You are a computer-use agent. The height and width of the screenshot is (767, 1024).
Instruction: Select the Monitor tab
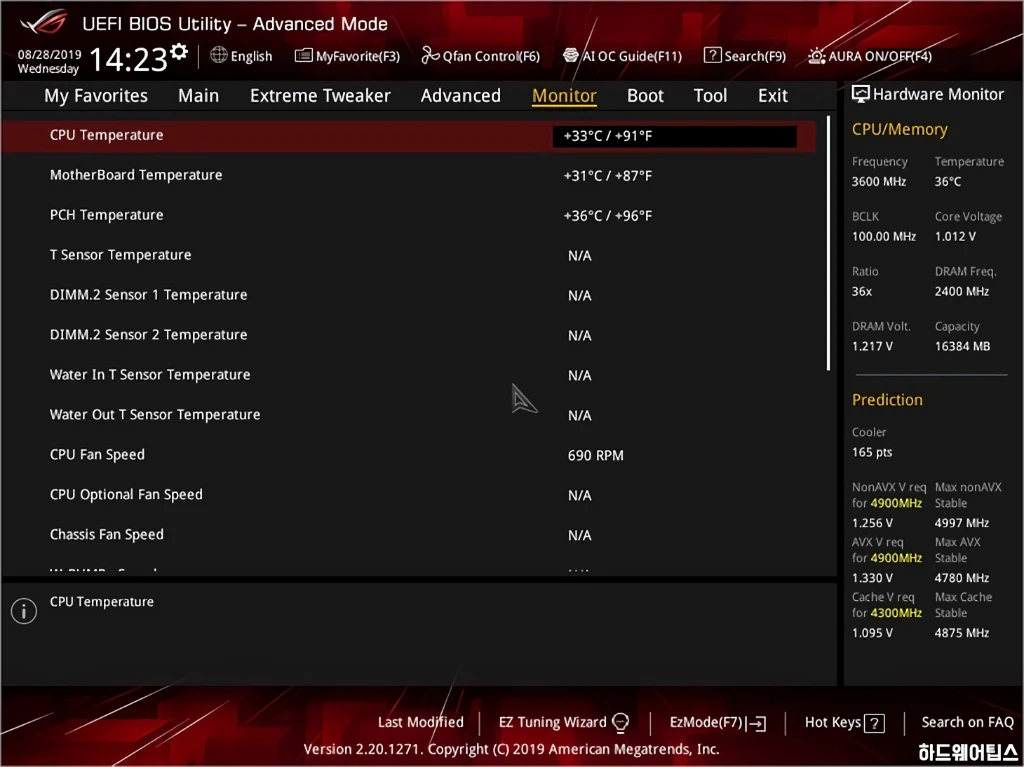tap(564, 96)
